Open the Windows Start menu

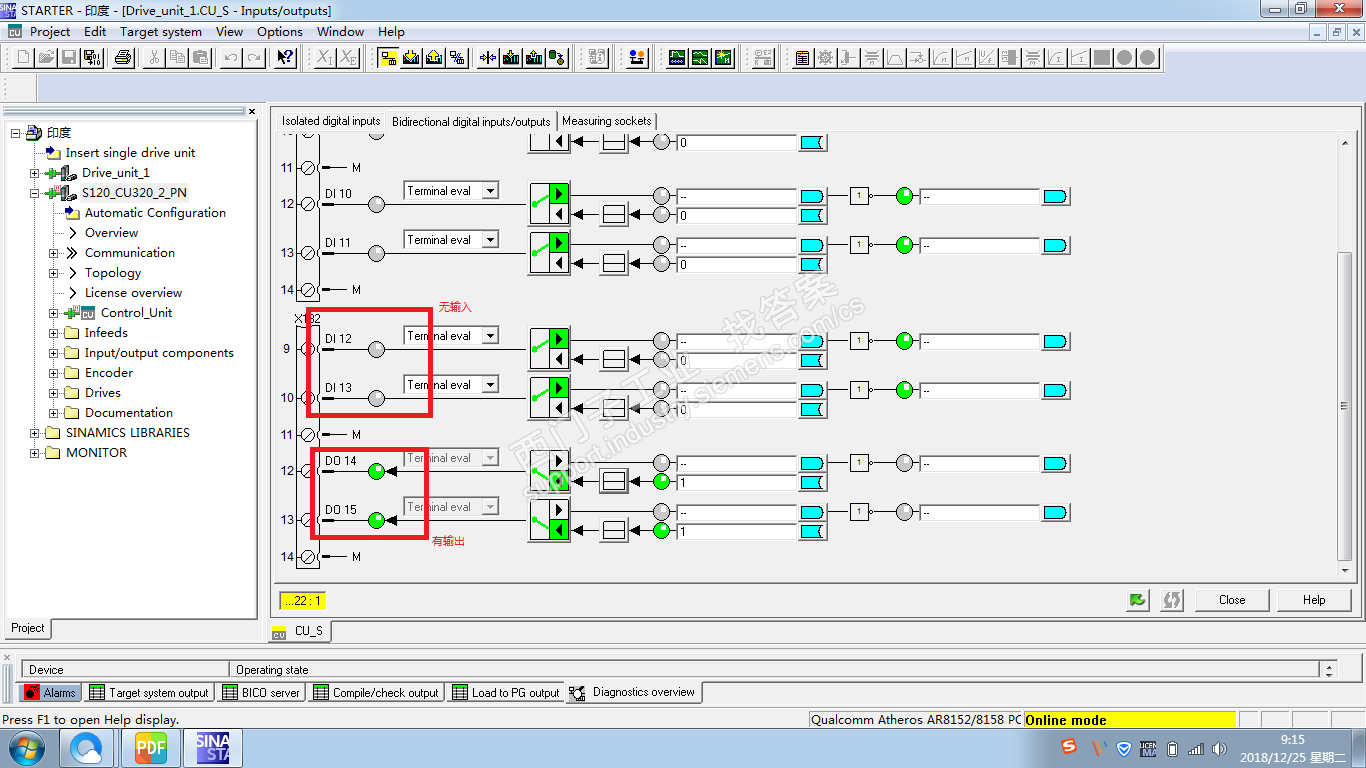coord(25,748)
